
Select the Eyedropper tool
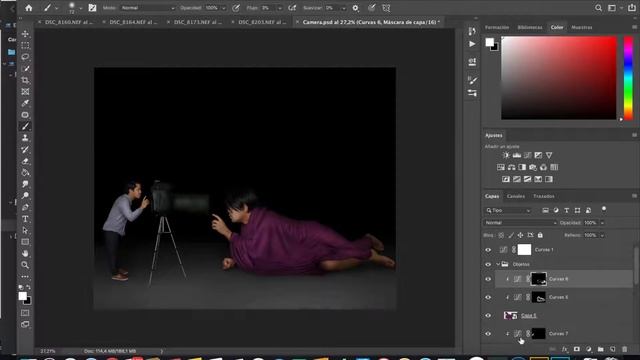pyautogui.click(x=25, y=103)
